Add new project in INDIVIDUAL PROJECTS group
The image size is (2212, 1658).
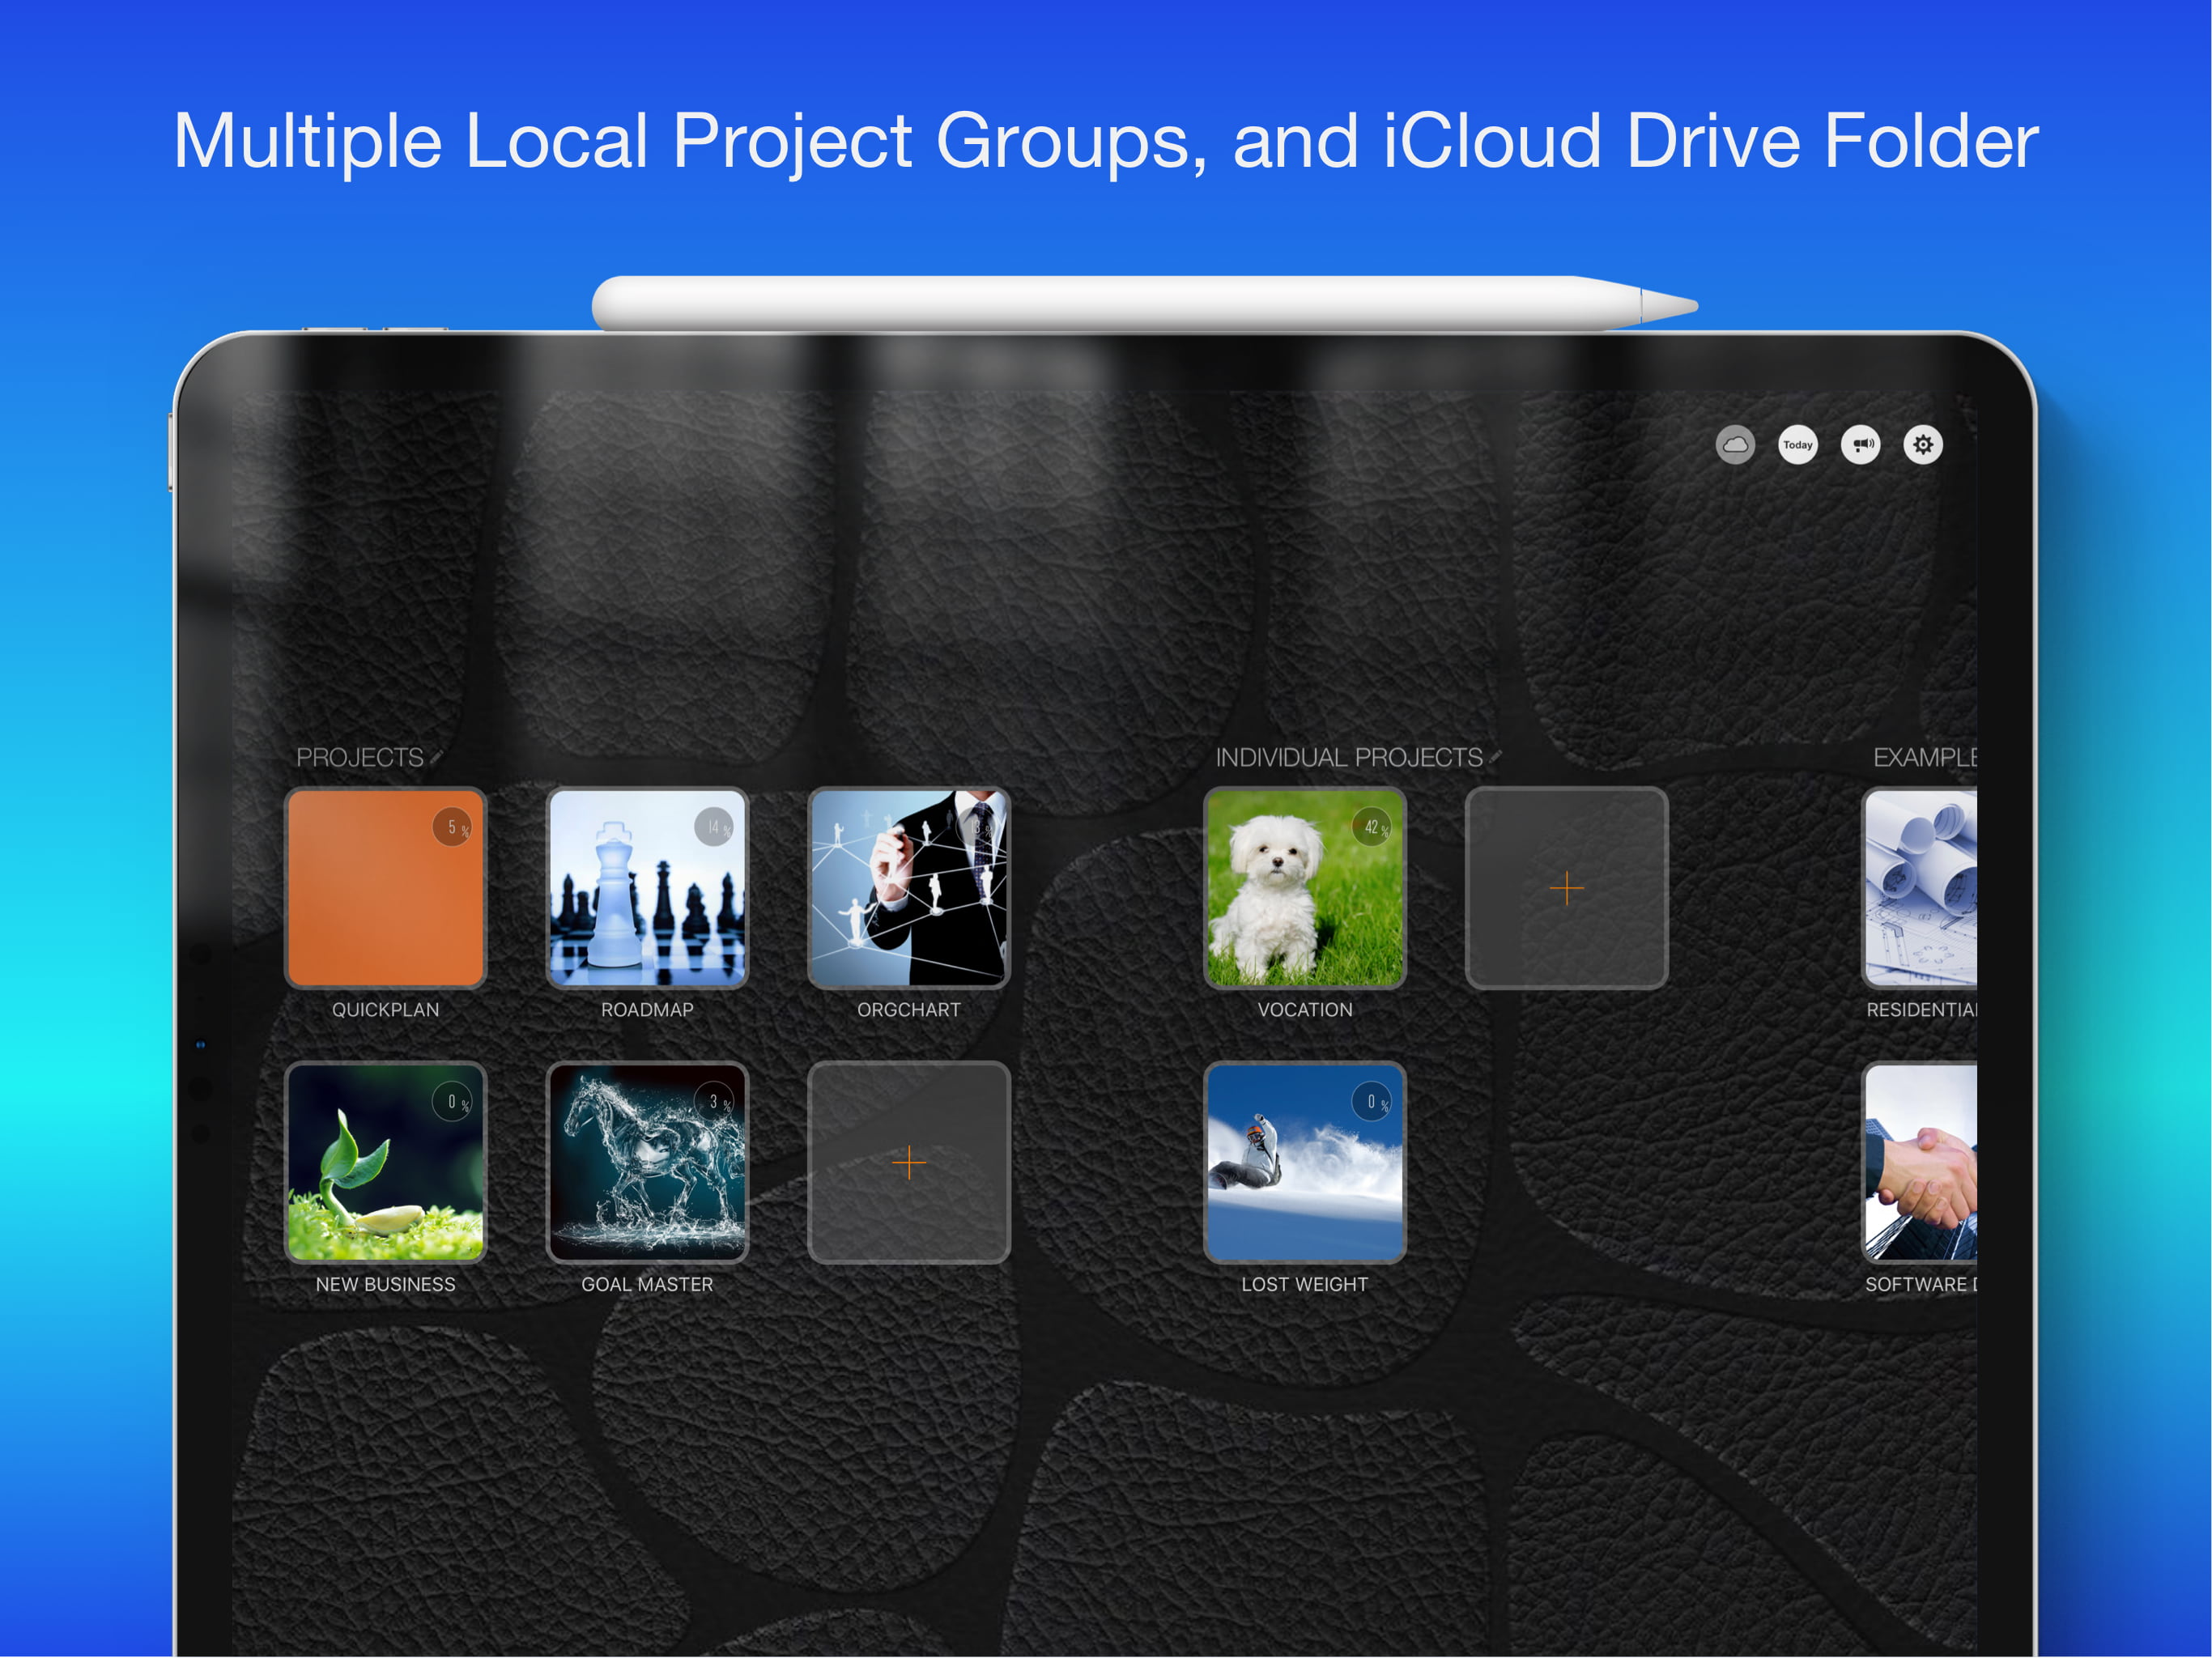tap(1566, 888)
